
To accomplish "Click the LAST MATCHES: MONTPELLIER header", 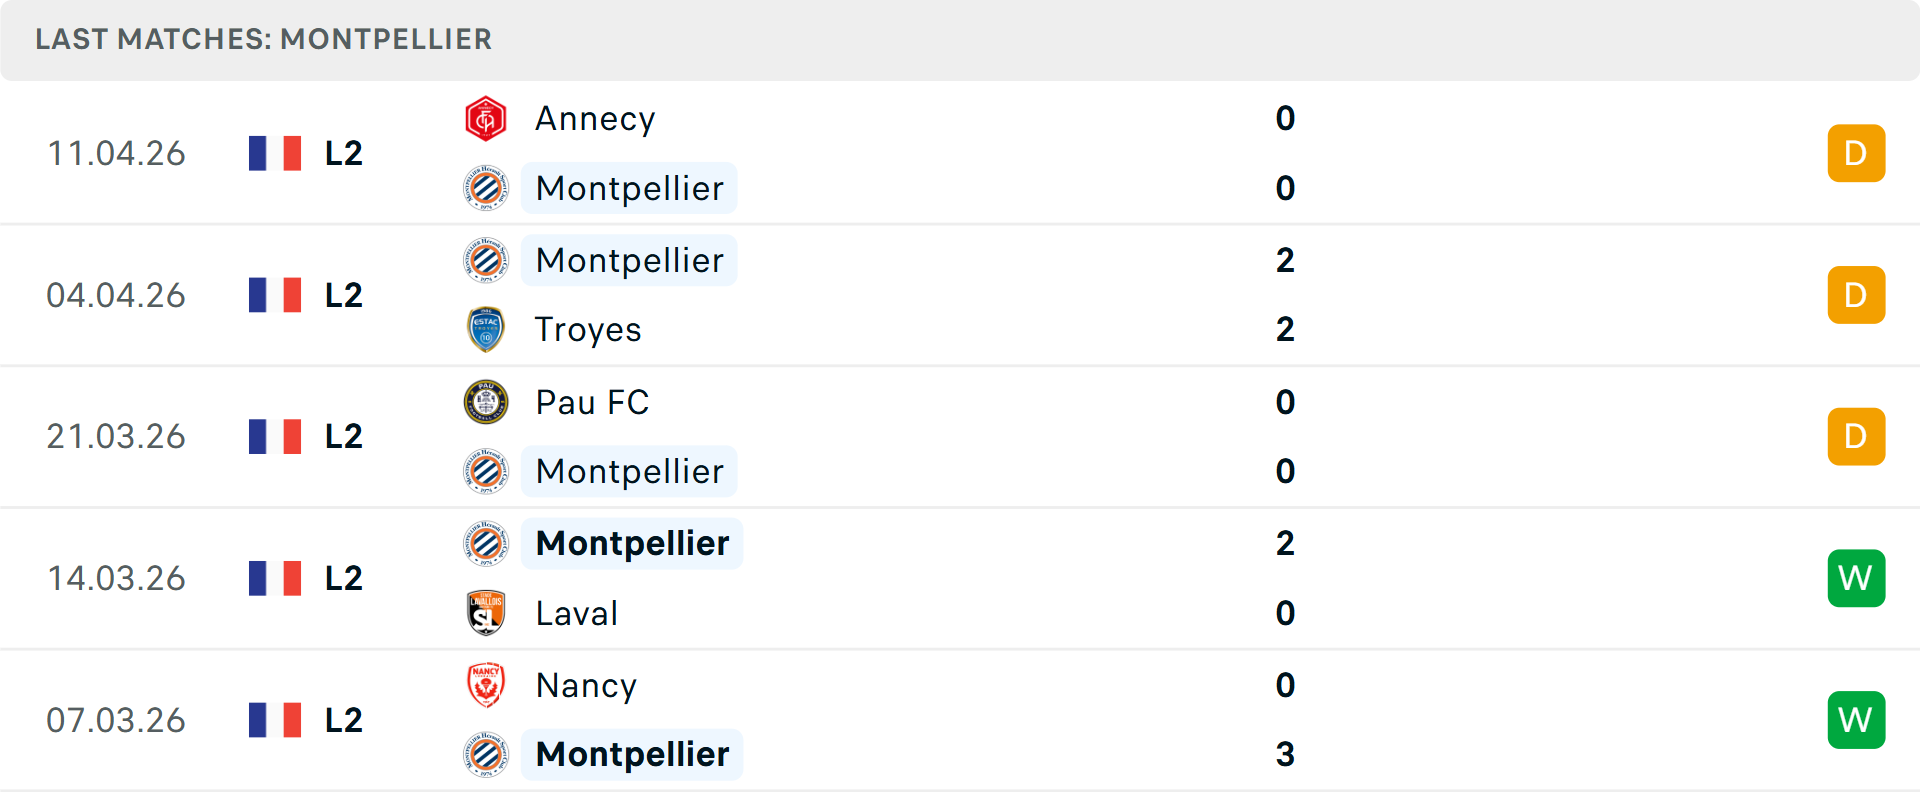I will [x=263, y=39].
